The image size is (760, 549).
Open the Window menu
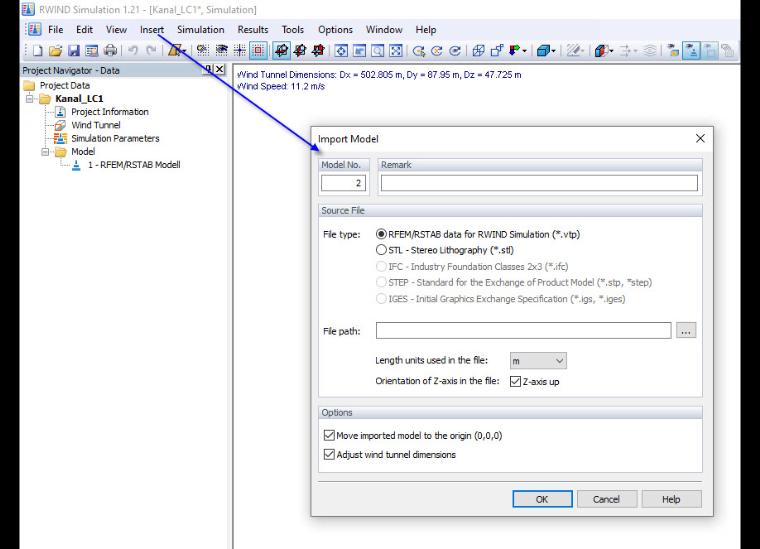coord(384,30)
